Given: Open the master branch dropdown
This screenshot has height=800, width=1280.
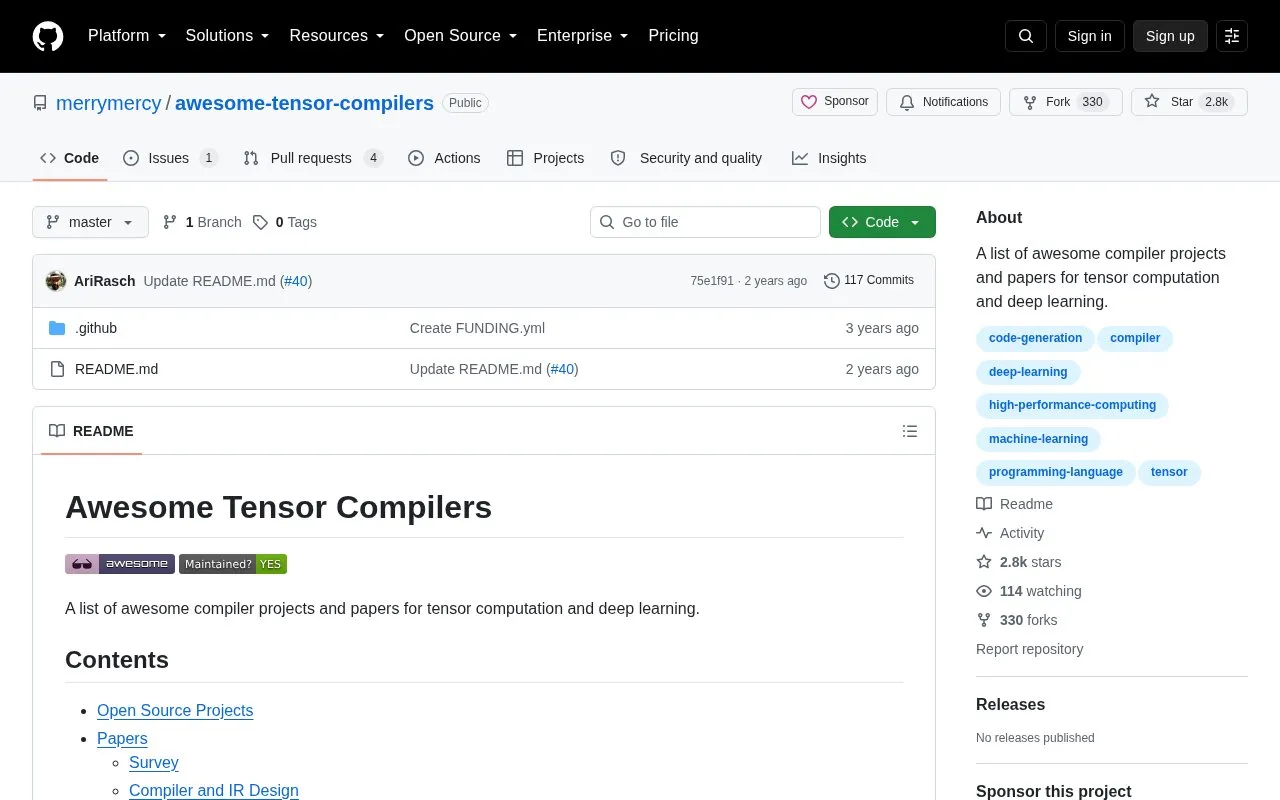Looking at the screenshot, I should point(90,222).
